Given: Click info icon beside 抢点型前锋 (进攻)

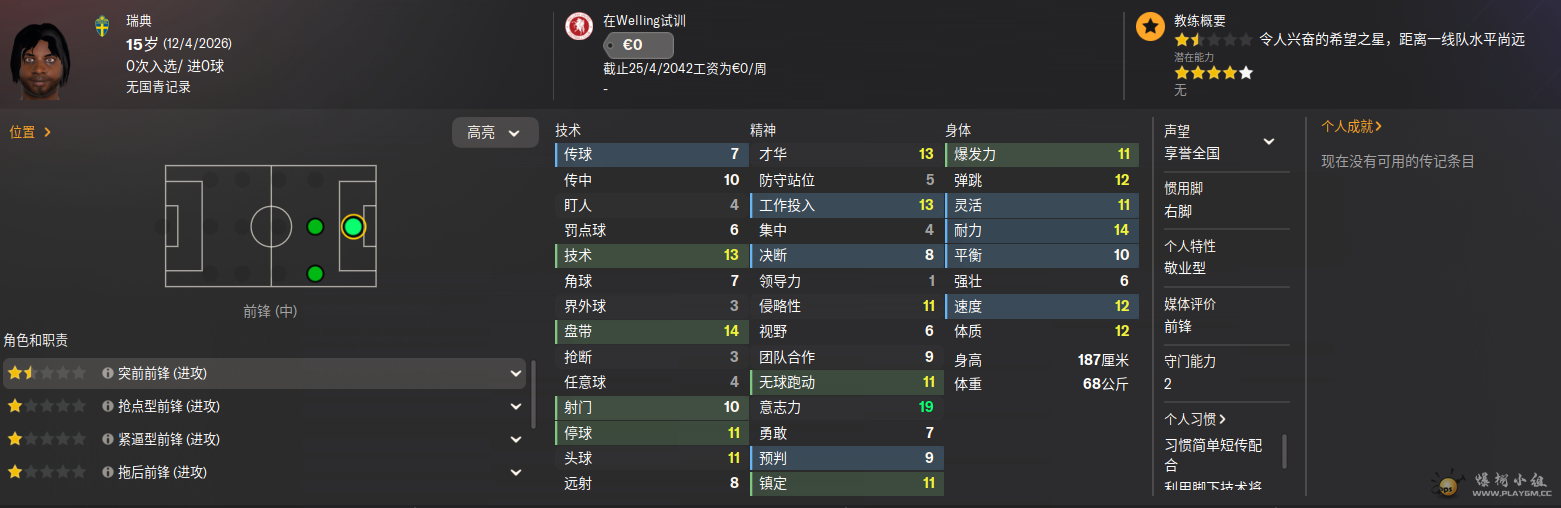Looking at the screenshot, I should (x=108, y=406).
